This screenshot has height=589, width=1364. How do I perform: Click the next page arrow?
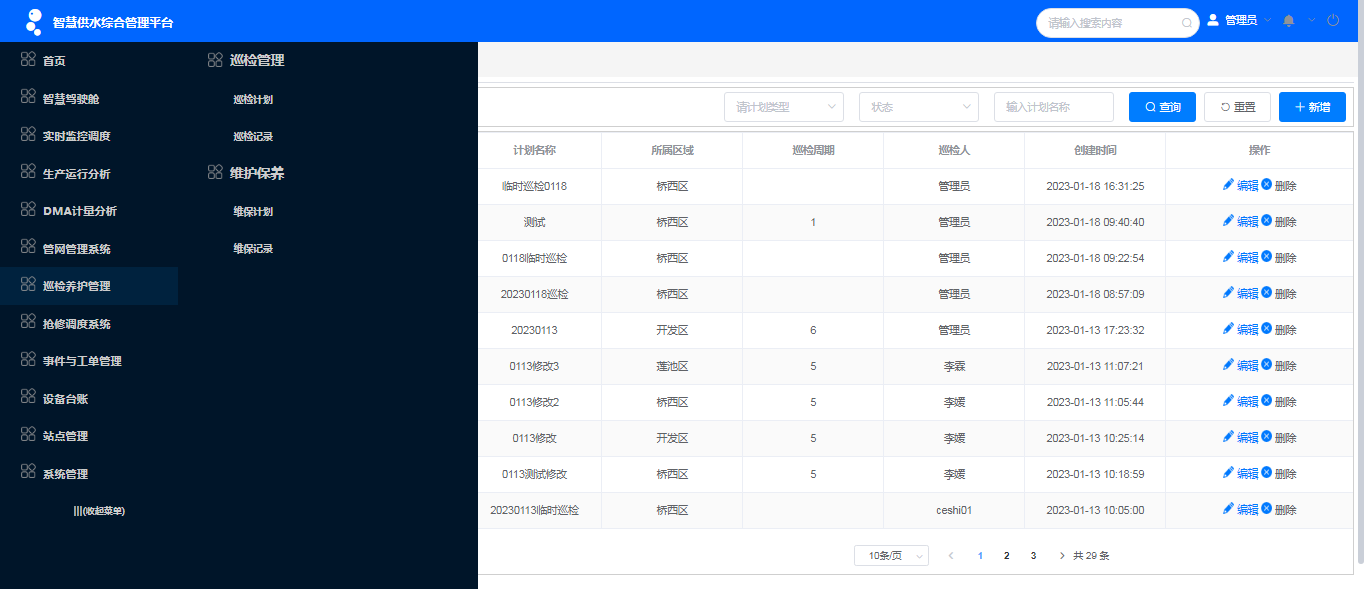[1061, 555]
